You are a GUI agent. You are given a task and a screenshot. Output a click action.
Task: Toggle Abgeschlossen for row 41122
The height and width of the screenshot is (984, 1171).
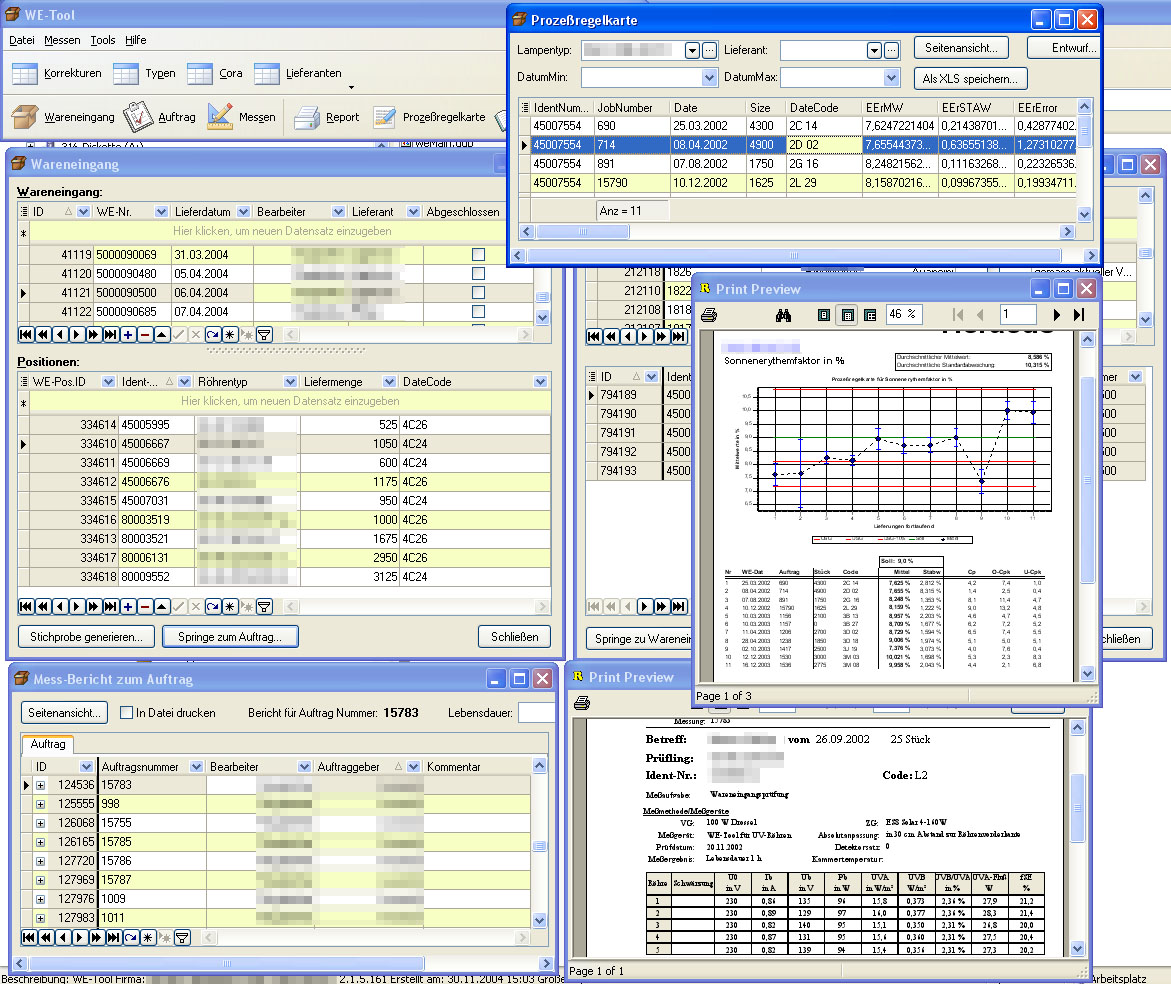point(479,311)
